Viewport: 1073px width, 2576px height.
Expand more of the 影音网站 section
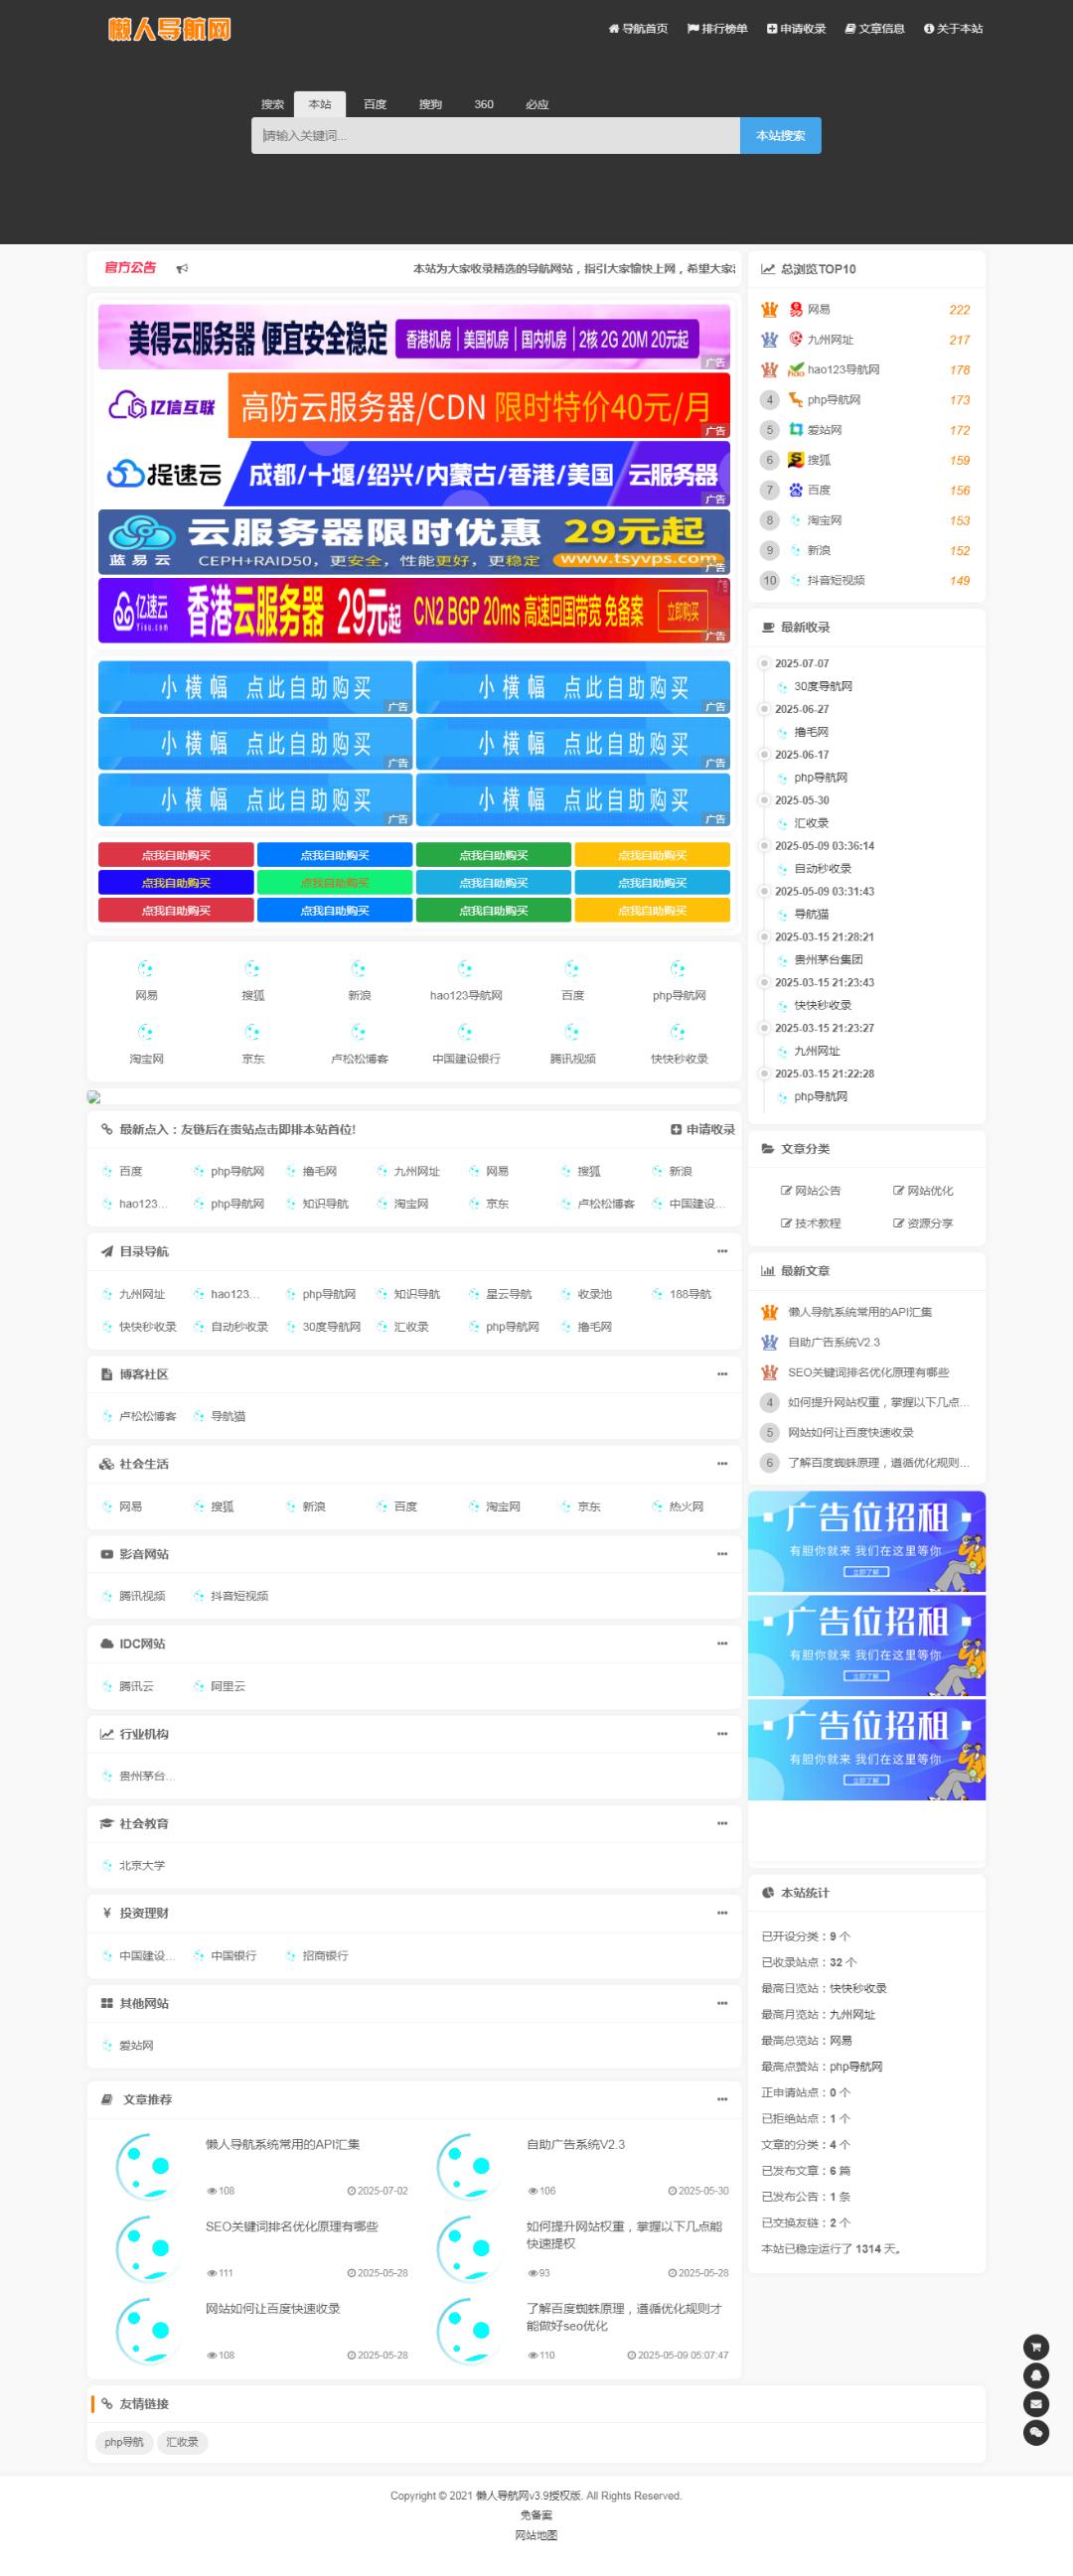[722, 1554]
